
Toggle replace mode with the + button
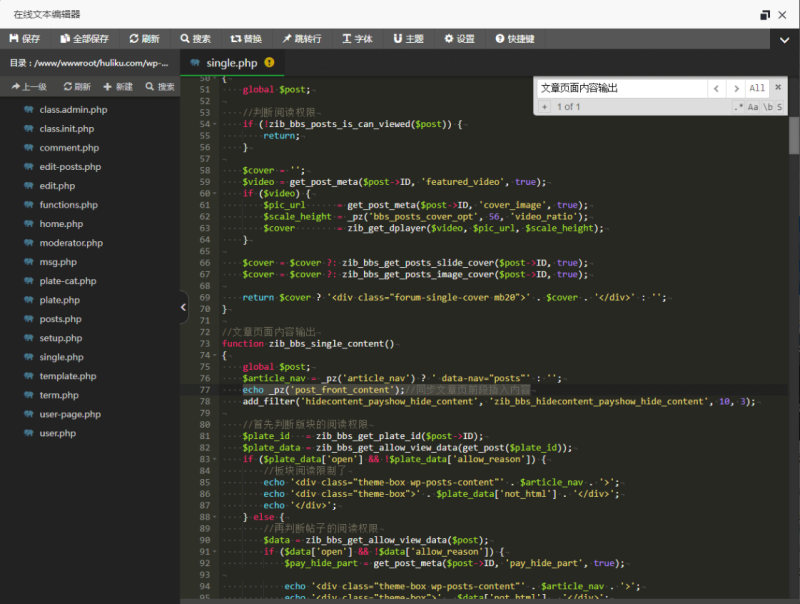544,107
